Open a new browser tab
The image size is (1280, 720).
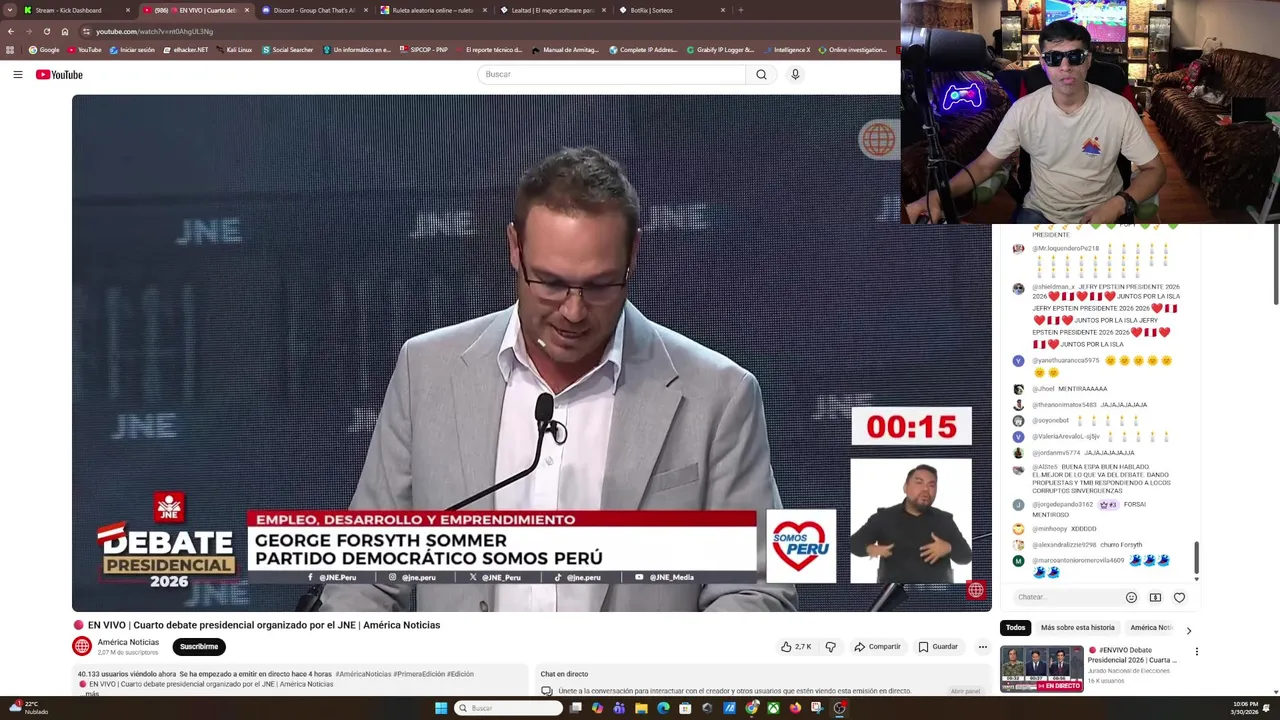(x=740, y=10)
